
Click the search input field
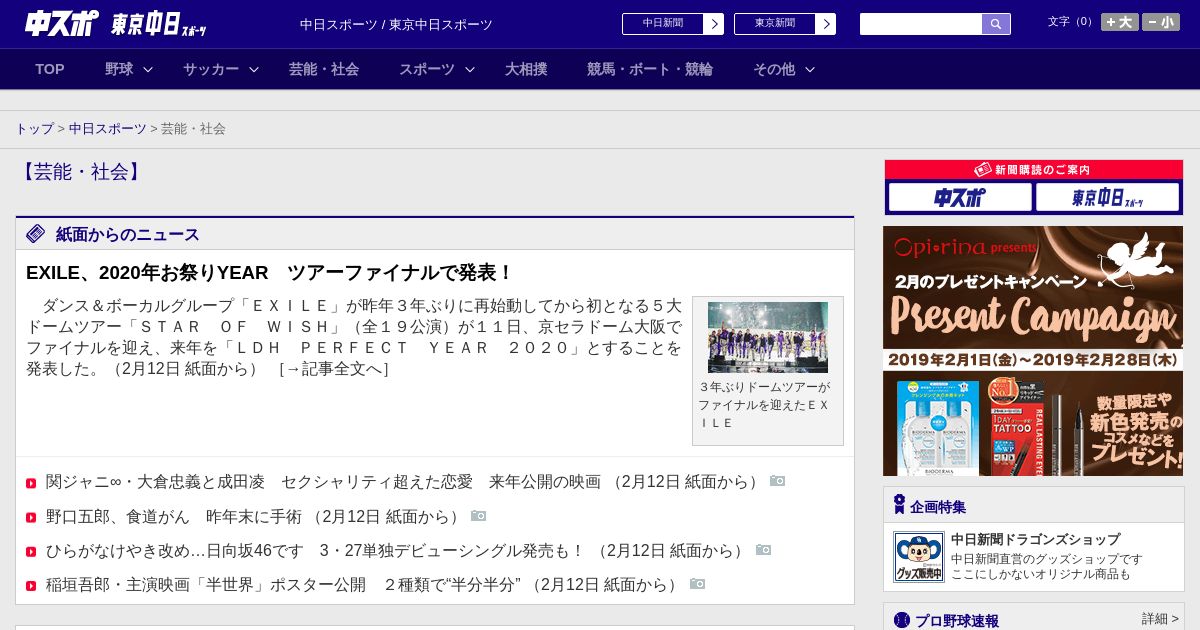point(921,24)
